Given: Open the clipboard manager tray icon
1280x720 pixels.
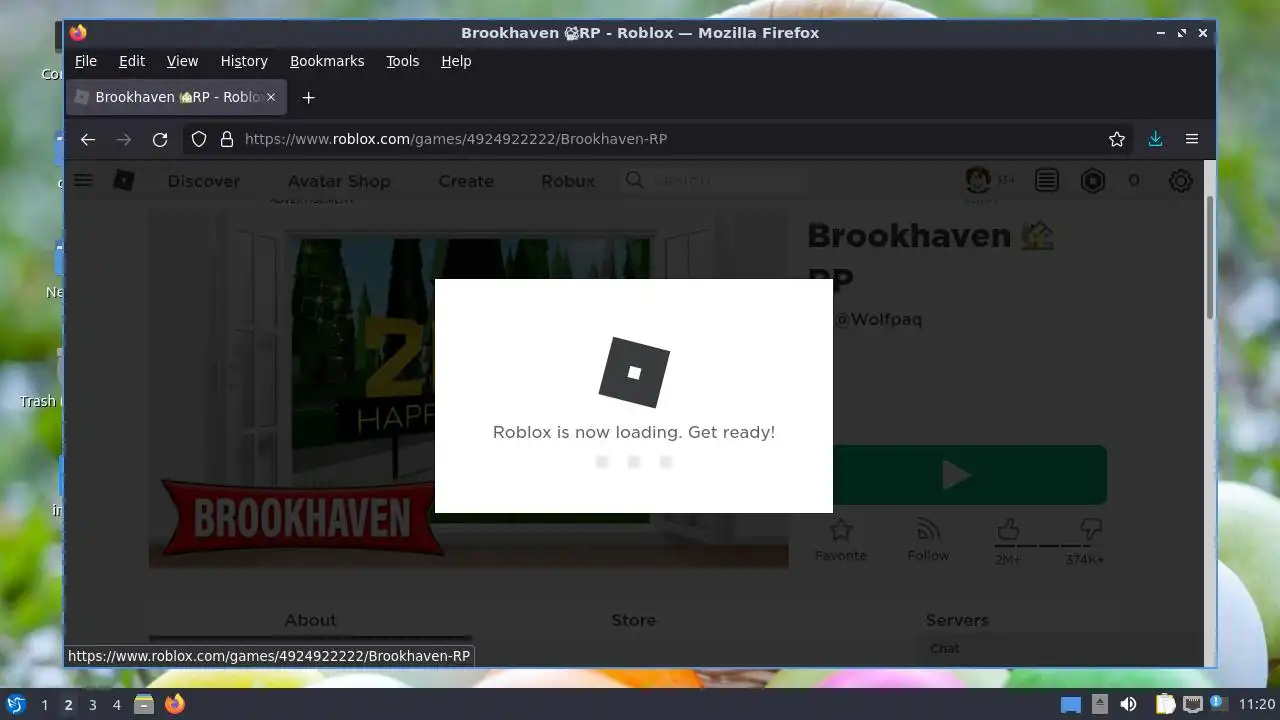Looking at the screenshot, I should click(x=1165, y=704).
